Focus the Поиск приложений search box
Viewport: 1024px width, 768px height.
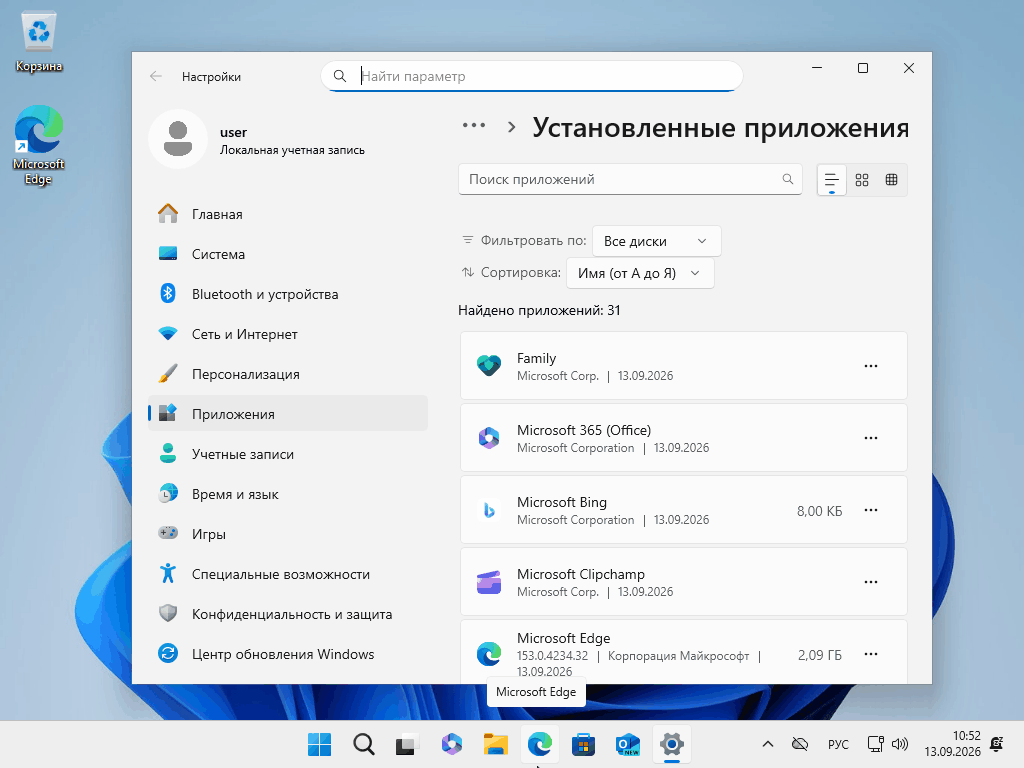630,179
